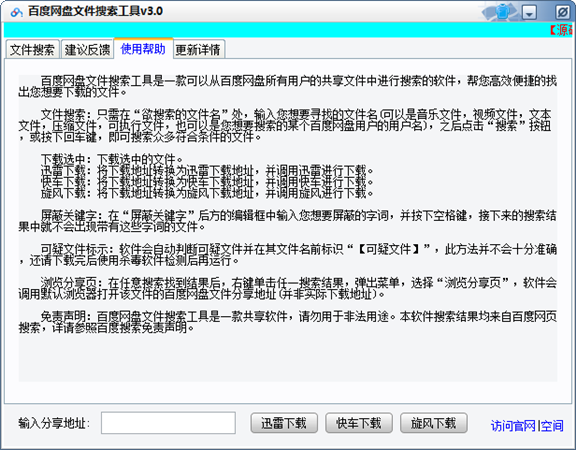Image resolution: width=576 pixels, height=450 pixels.
Task: Click the minimize dropdown arrow icon
Action: click(529, 13)
